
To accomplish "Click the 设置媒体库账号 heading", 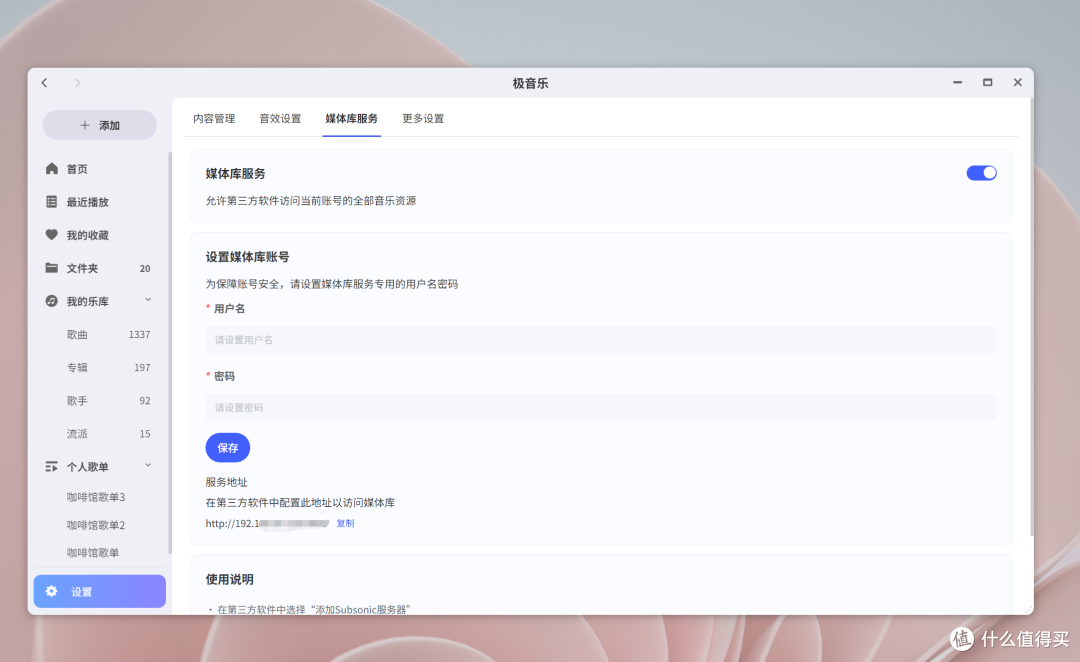I will 247,257.
